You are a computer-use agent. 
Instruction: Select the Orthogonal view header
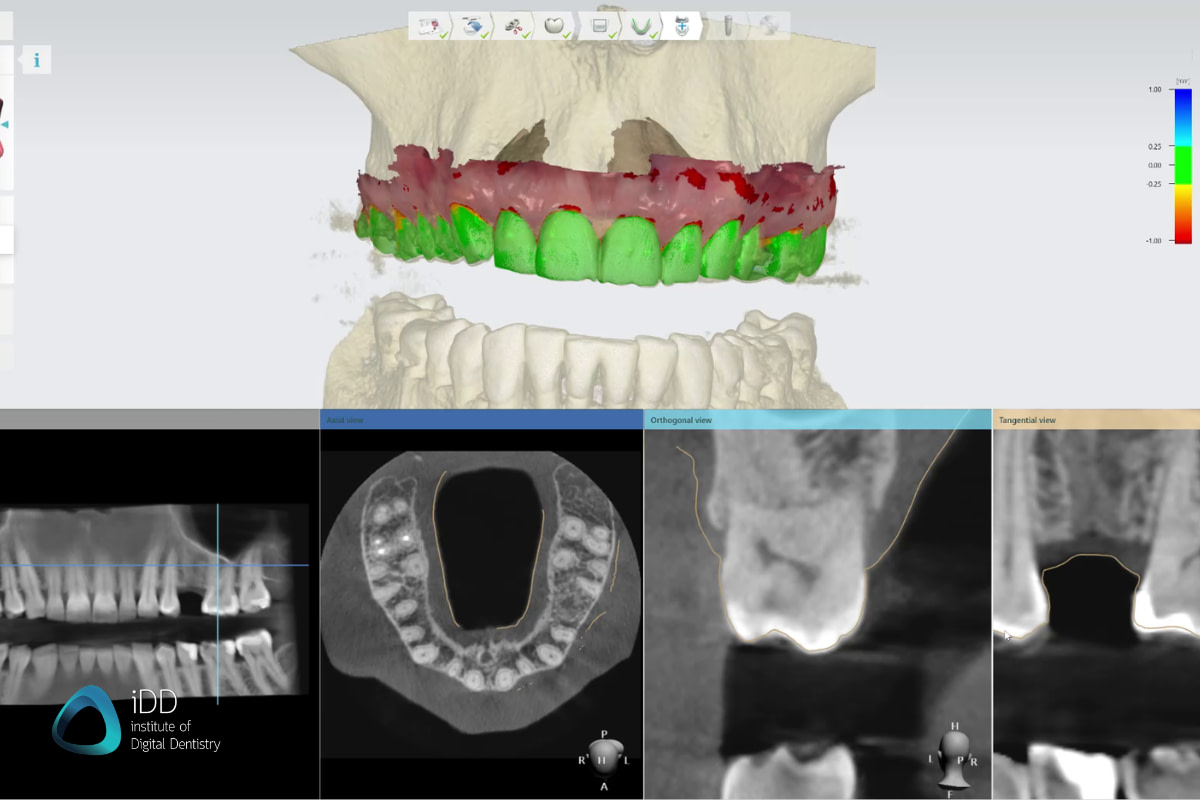click(680, 420)
